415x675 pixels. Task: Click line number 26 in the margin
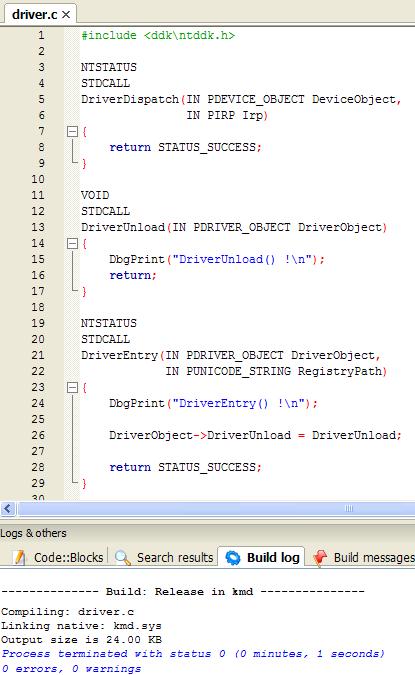click(x=38, y=435)
